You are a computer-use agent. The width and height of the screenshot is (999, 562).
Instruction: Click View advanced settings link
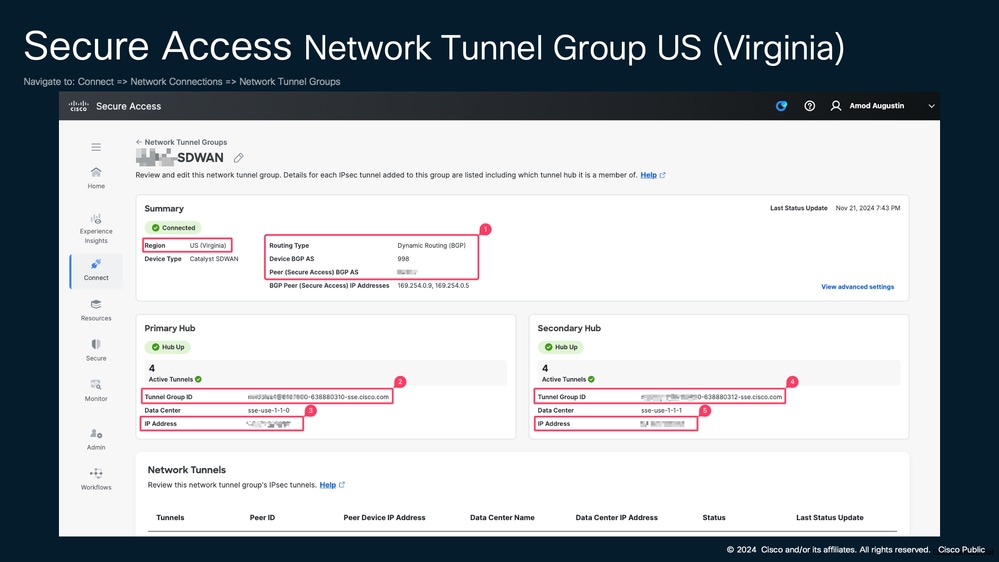[857, 287]
